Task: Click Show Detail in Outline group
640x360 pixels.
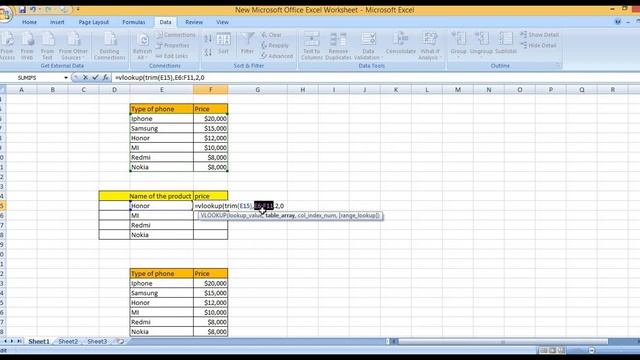Action: tap(540, 35)
